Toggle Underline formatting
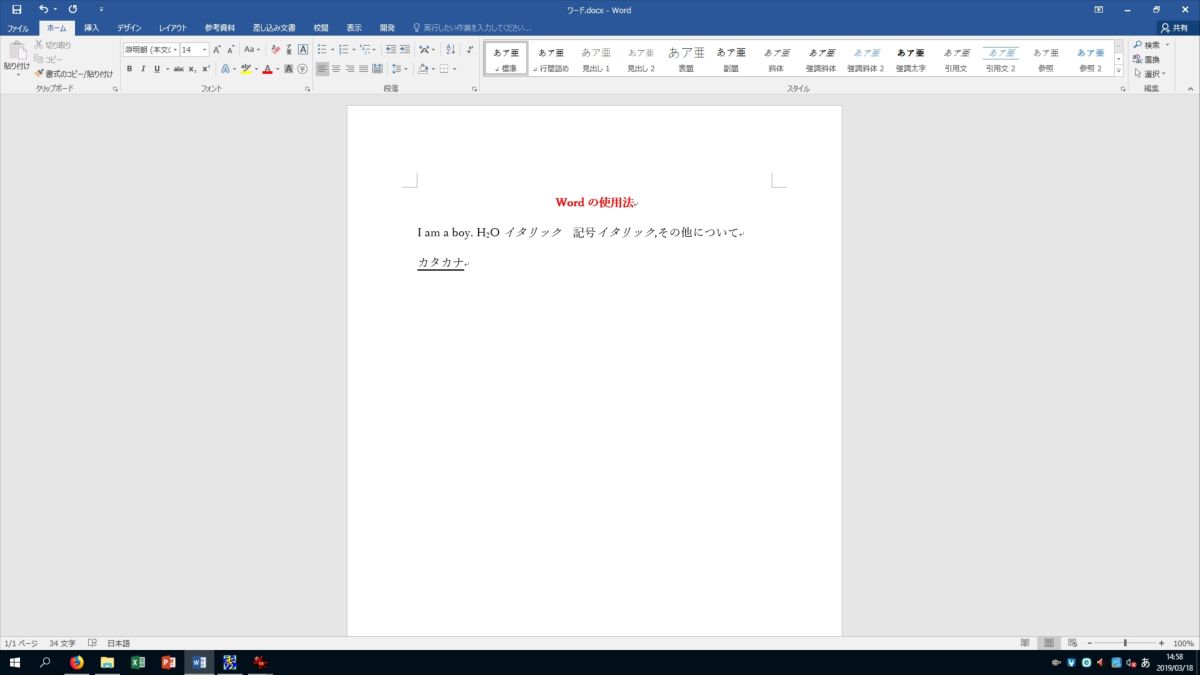 [x=156, y=69]
